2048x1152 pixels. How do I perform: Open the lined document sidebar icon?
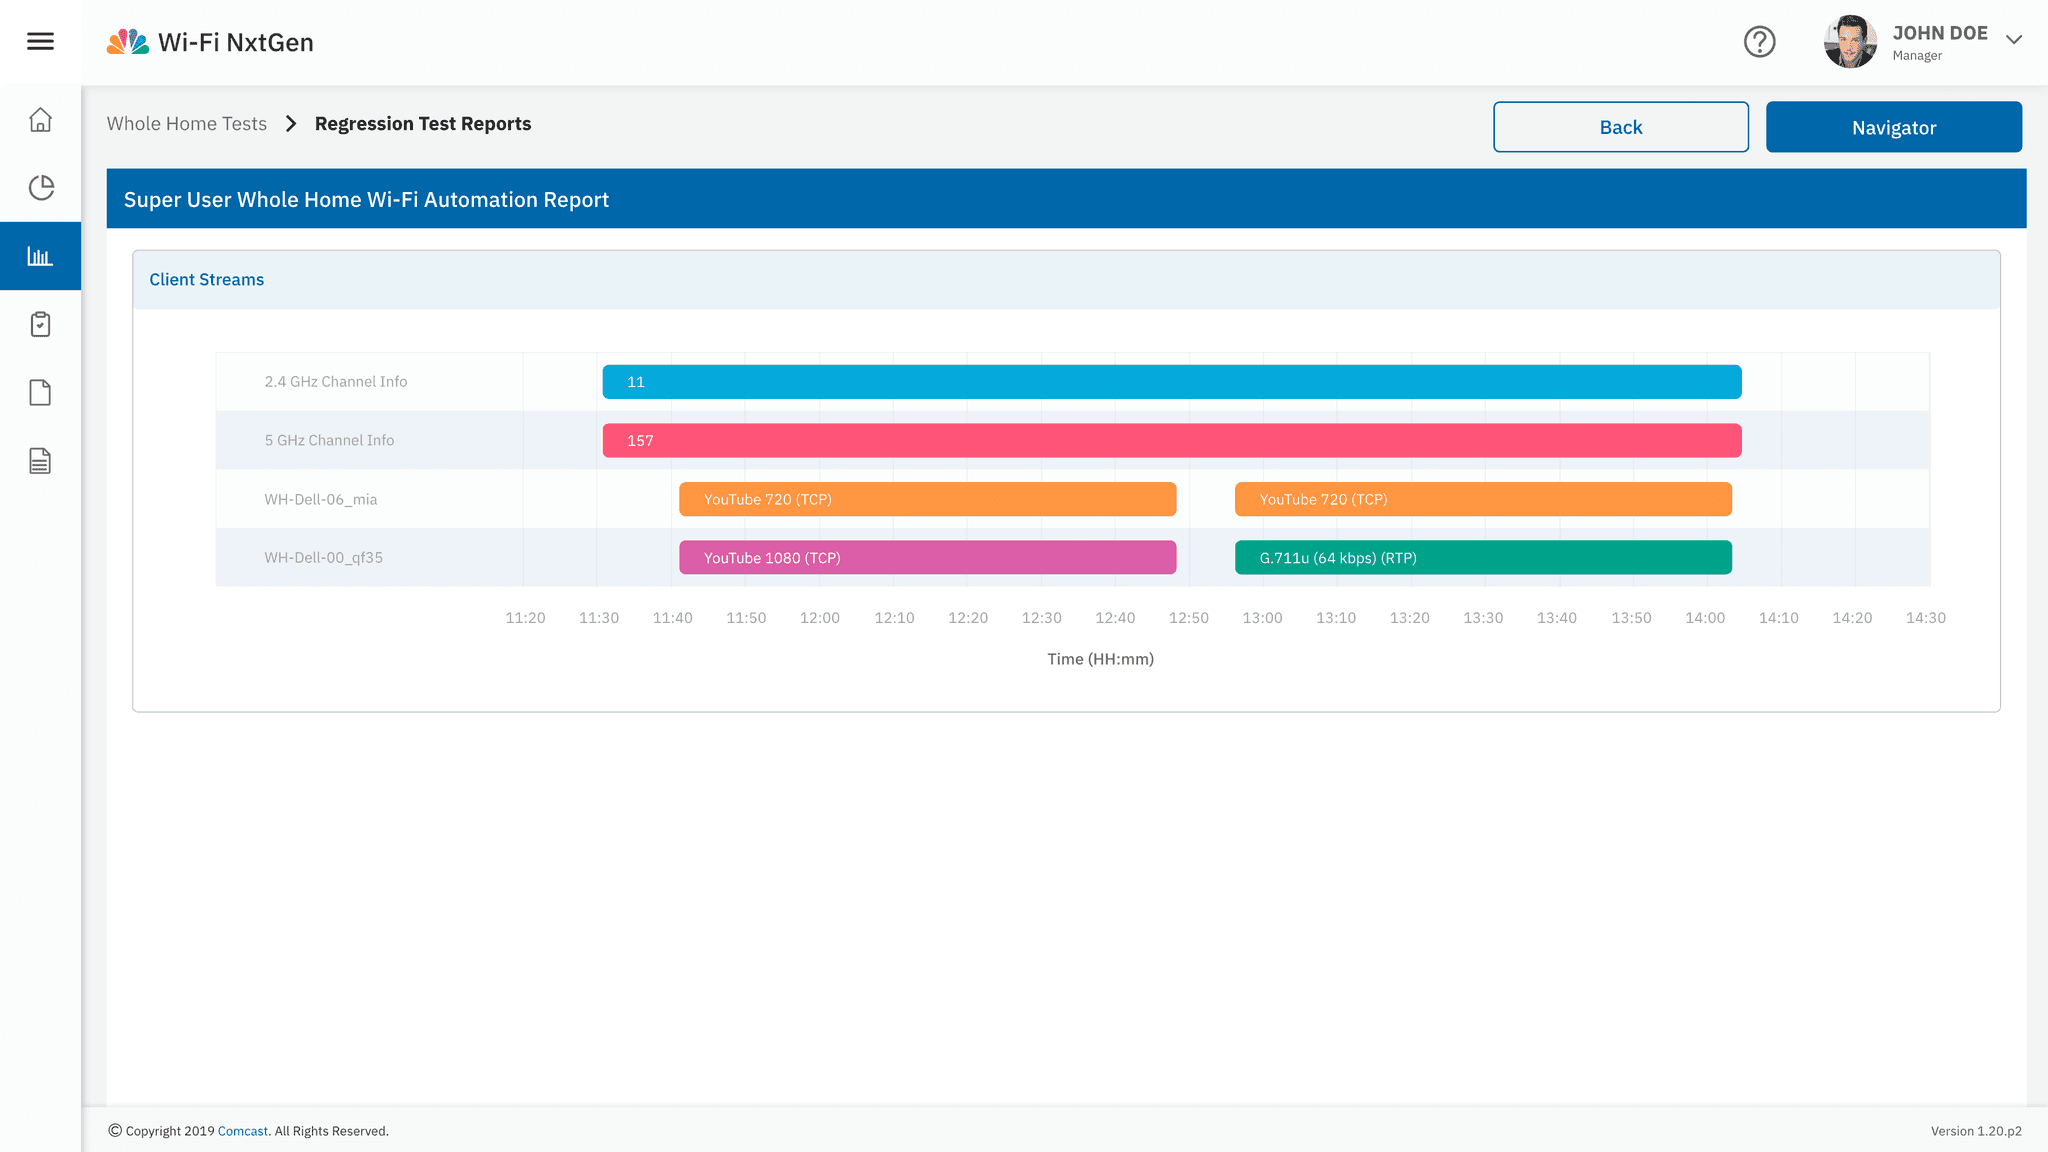tap(40, 461)
